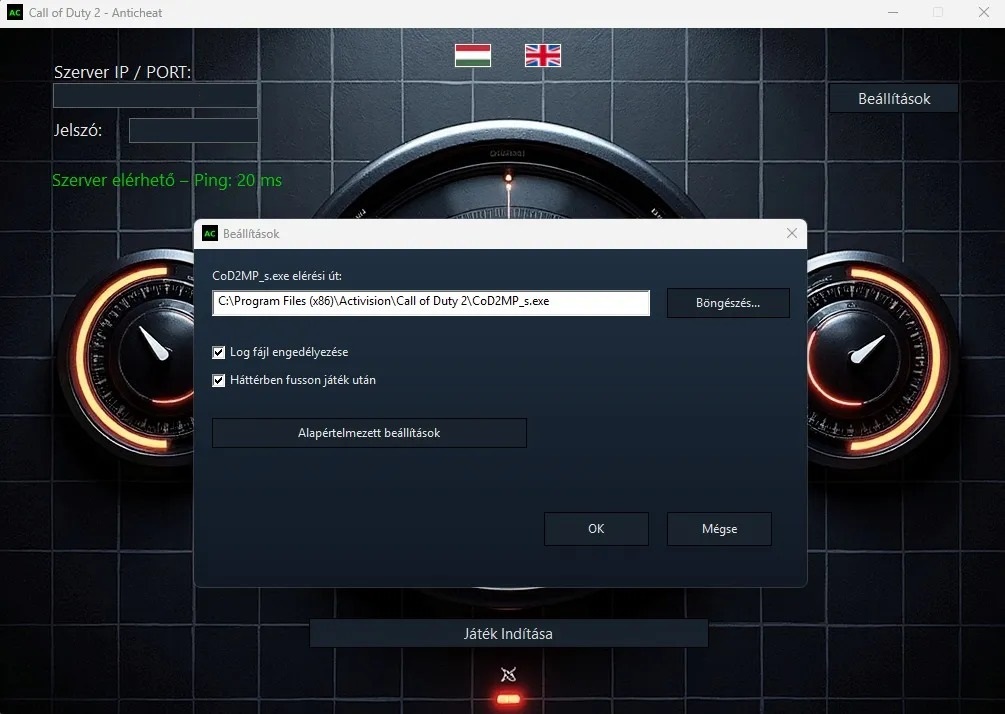Reset with Alapértelmezett beállítások button

[369, 433]
